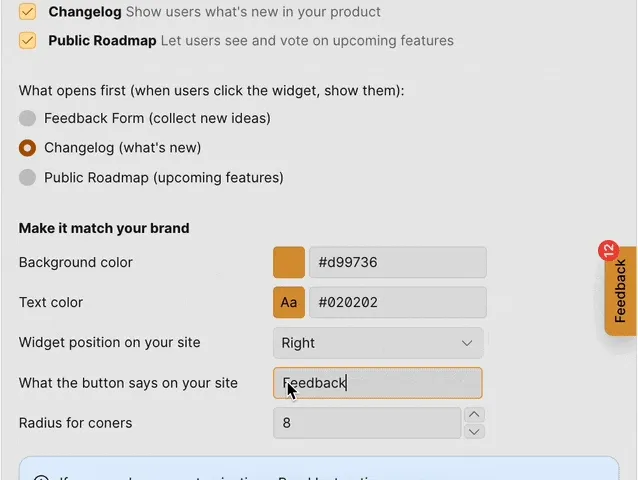Click the text color Aa swatch
The image size is (638, 480).
tap(289, 303)
